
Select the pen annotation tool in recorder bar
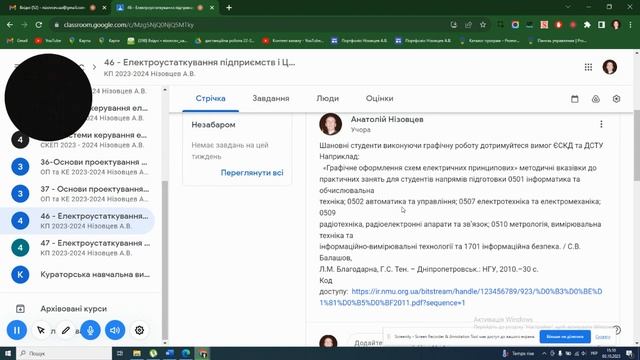(x=66, y=330)
